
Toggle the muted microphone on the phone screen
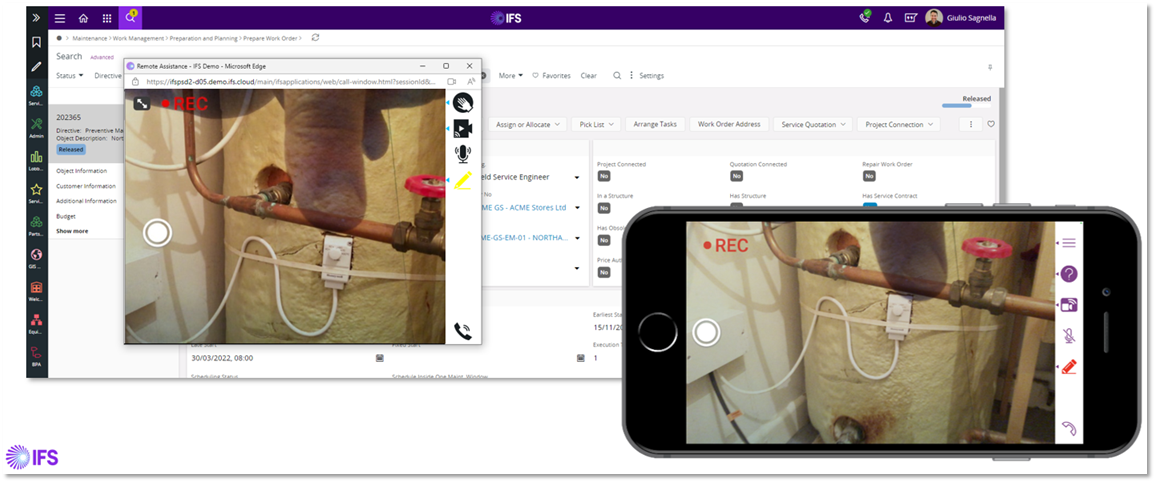[x=1068, y=336]
